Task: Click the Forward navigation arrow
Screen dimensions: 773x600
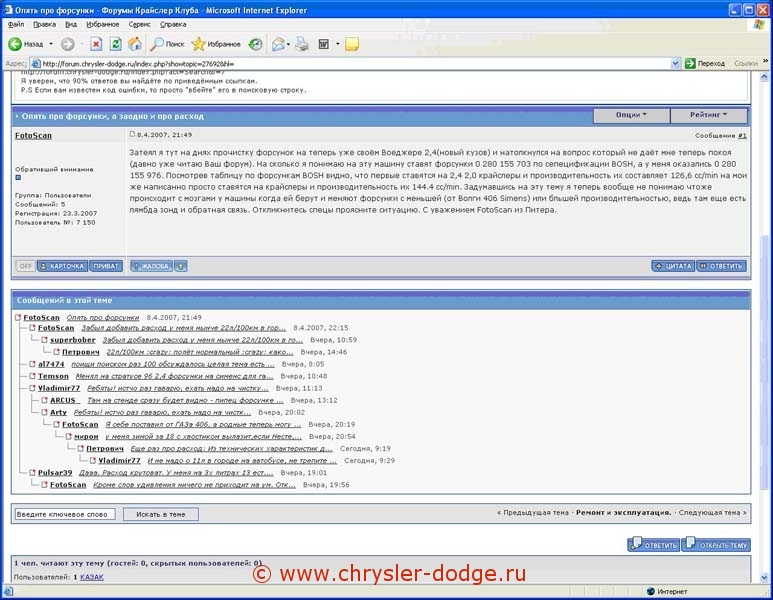Action: pos(68,44)
